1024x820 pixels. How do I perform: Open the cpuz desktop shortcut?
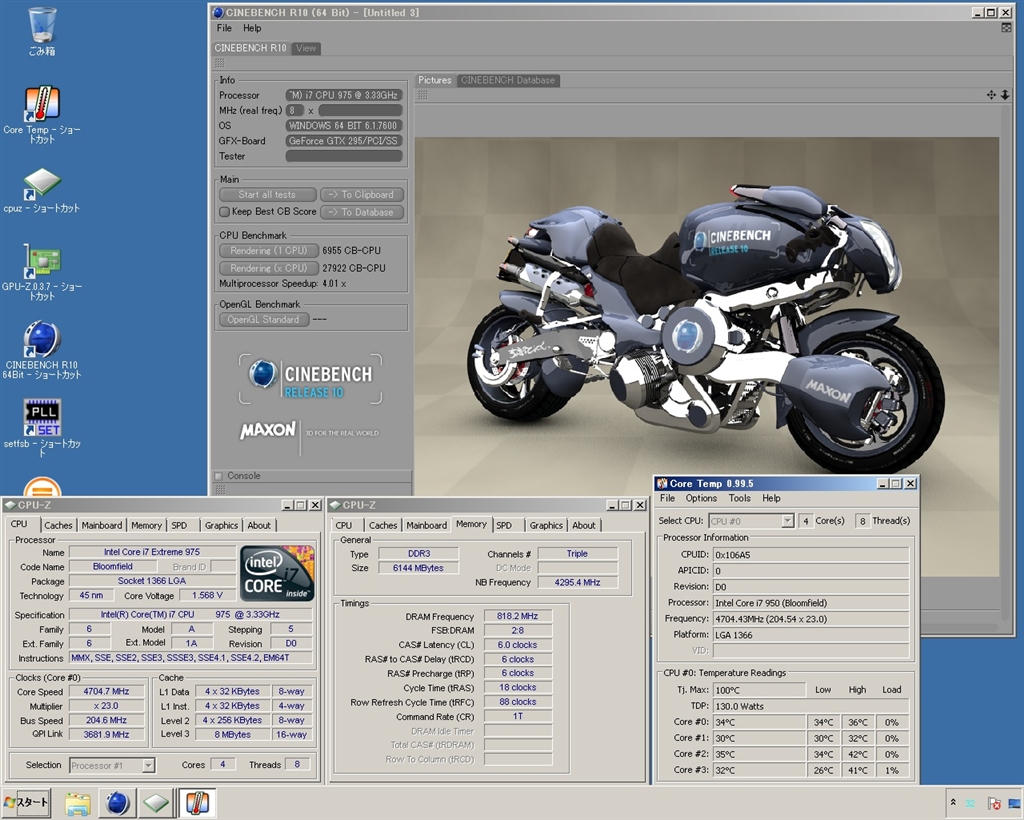tap(42, 184)
